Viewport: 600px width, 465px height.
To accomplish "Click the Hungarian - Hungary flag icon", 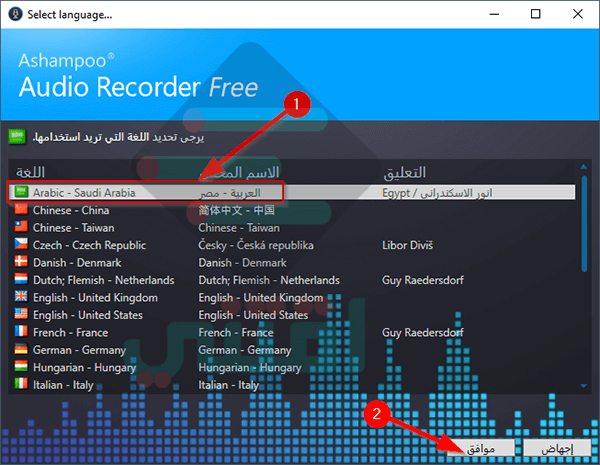I will (x=21, y=367).
